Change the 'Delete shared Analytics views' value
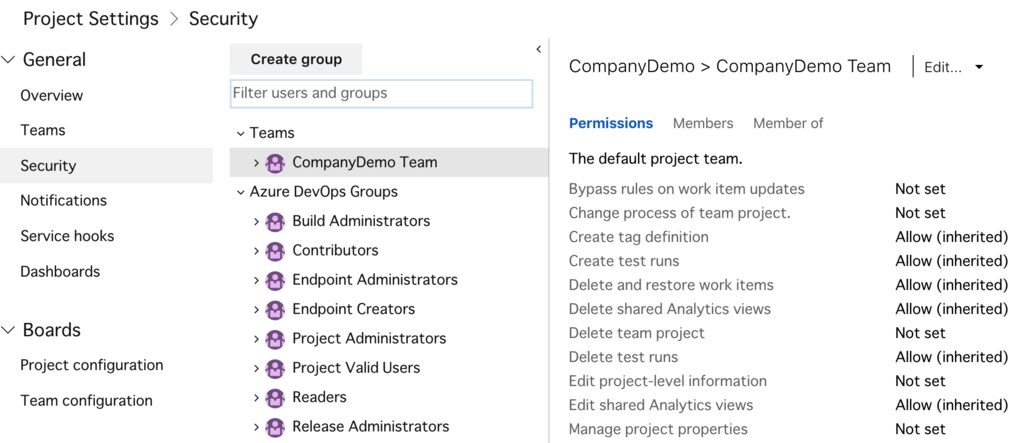 pos(952,309)
